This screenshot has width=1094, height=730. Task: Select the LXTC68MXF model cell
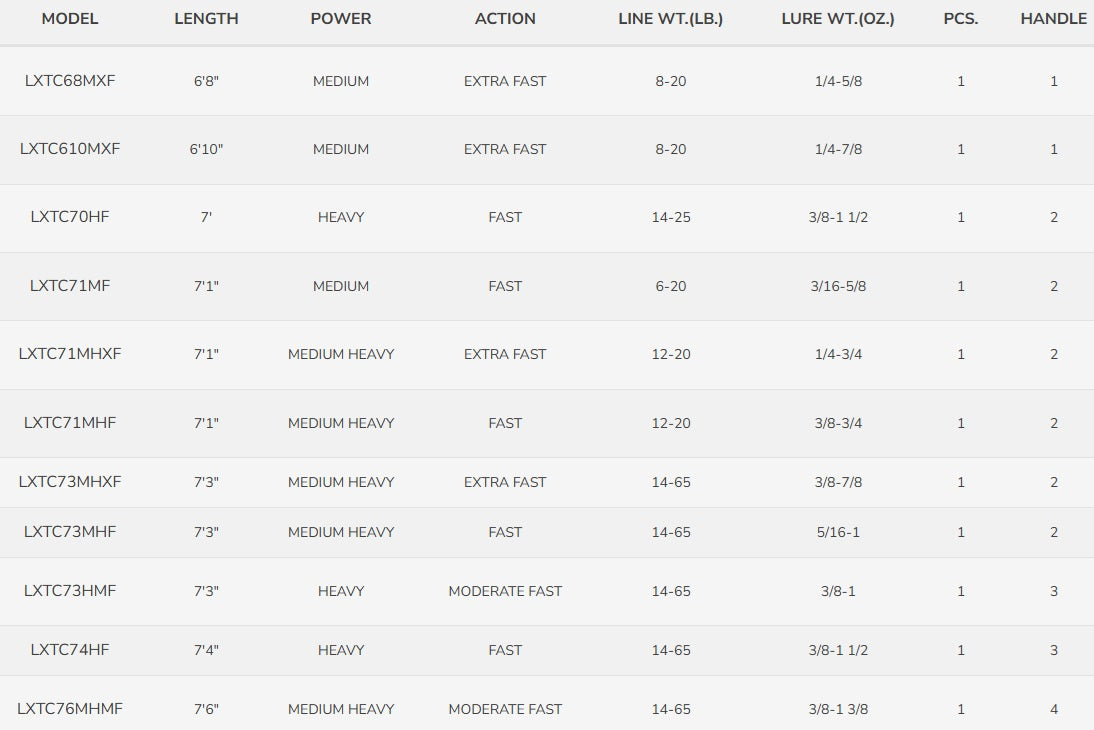point(70,81)
